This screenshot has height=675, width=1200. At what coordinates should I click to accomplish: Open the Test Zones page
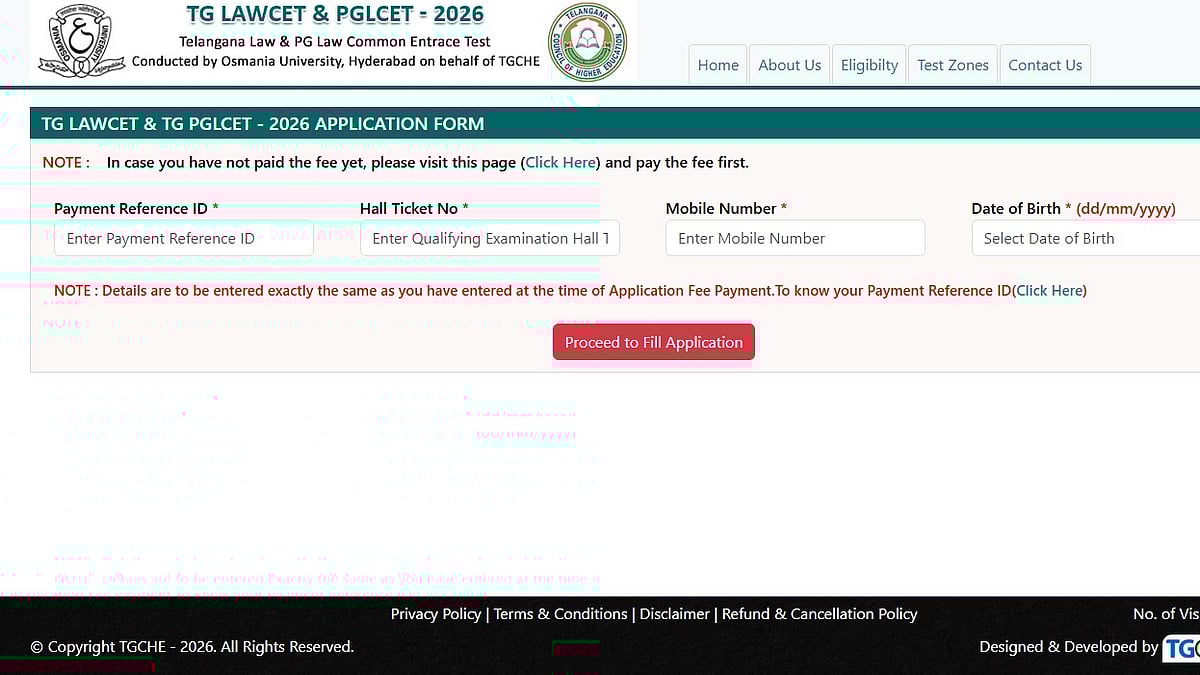952,64
